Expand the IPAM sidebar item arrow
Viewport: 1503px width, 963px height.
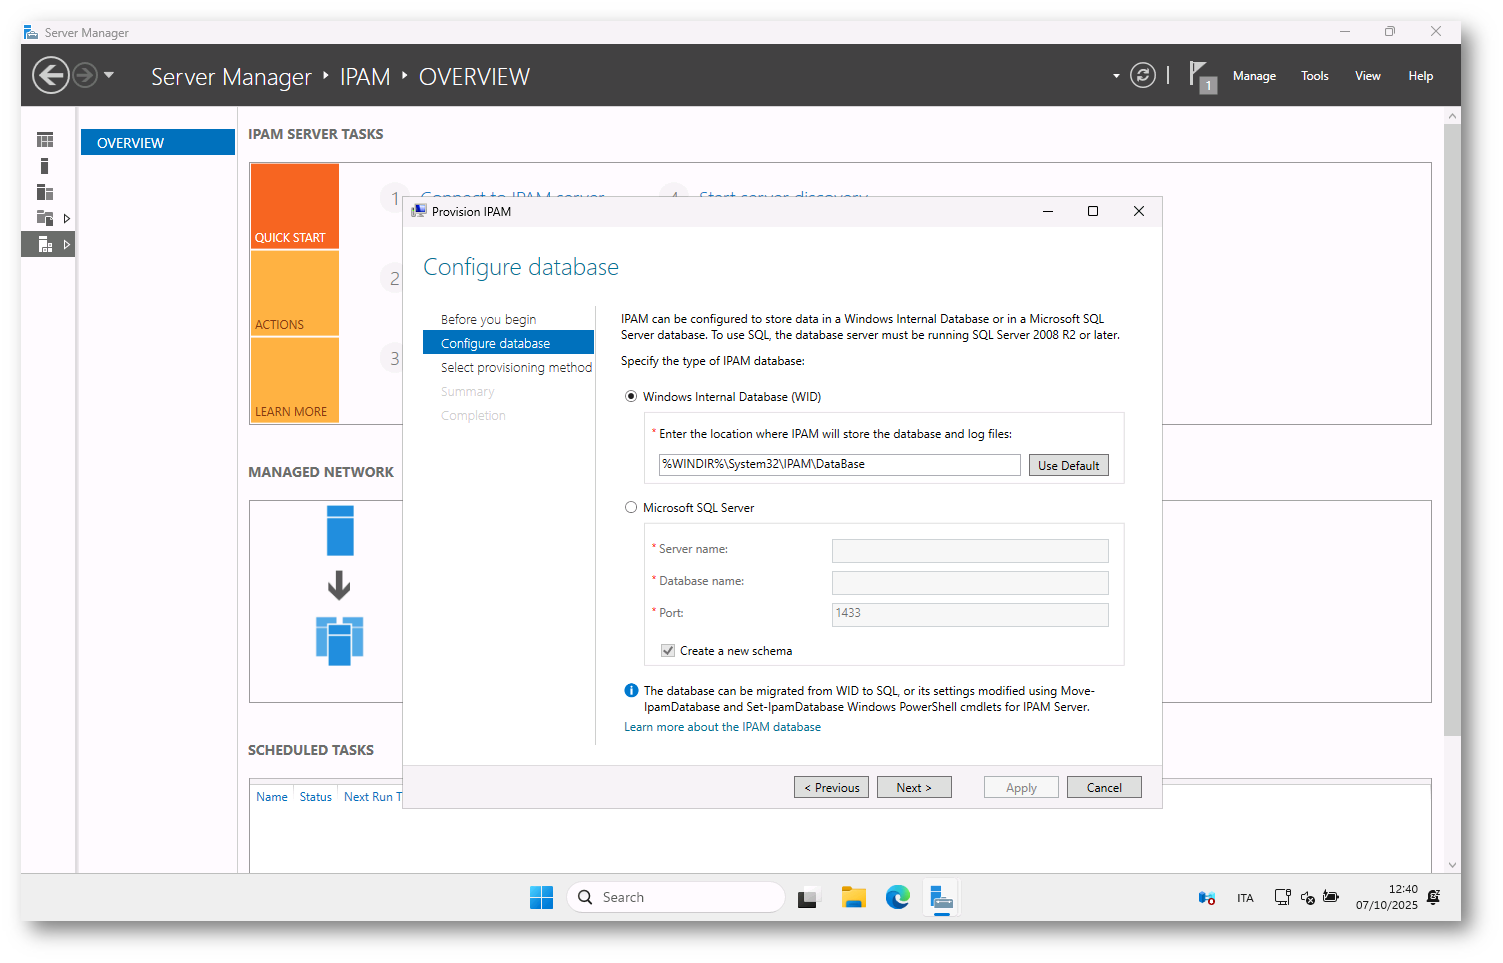(67, 244)
